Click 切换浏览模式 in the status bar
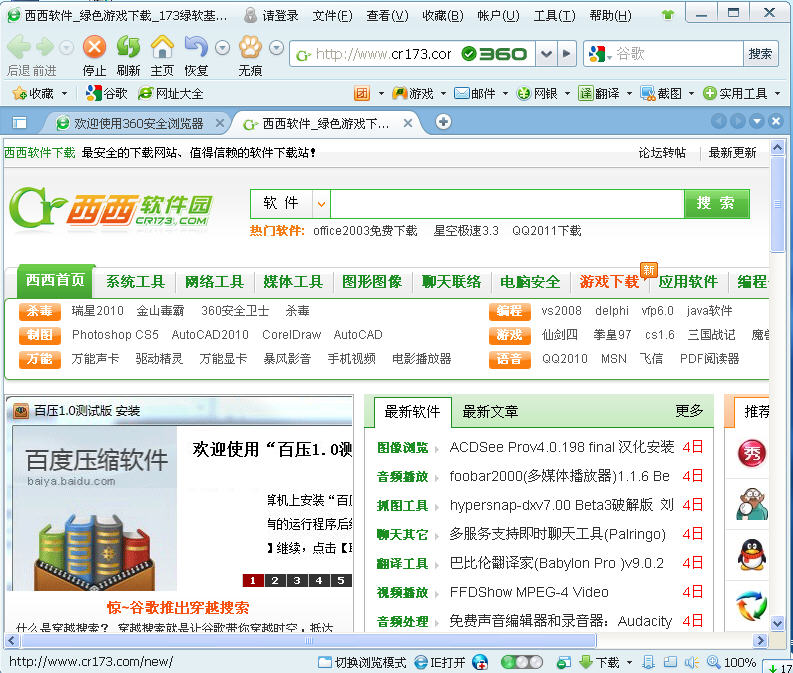The width and height of the screenshot is (793, 673). [x=362, y=662]
